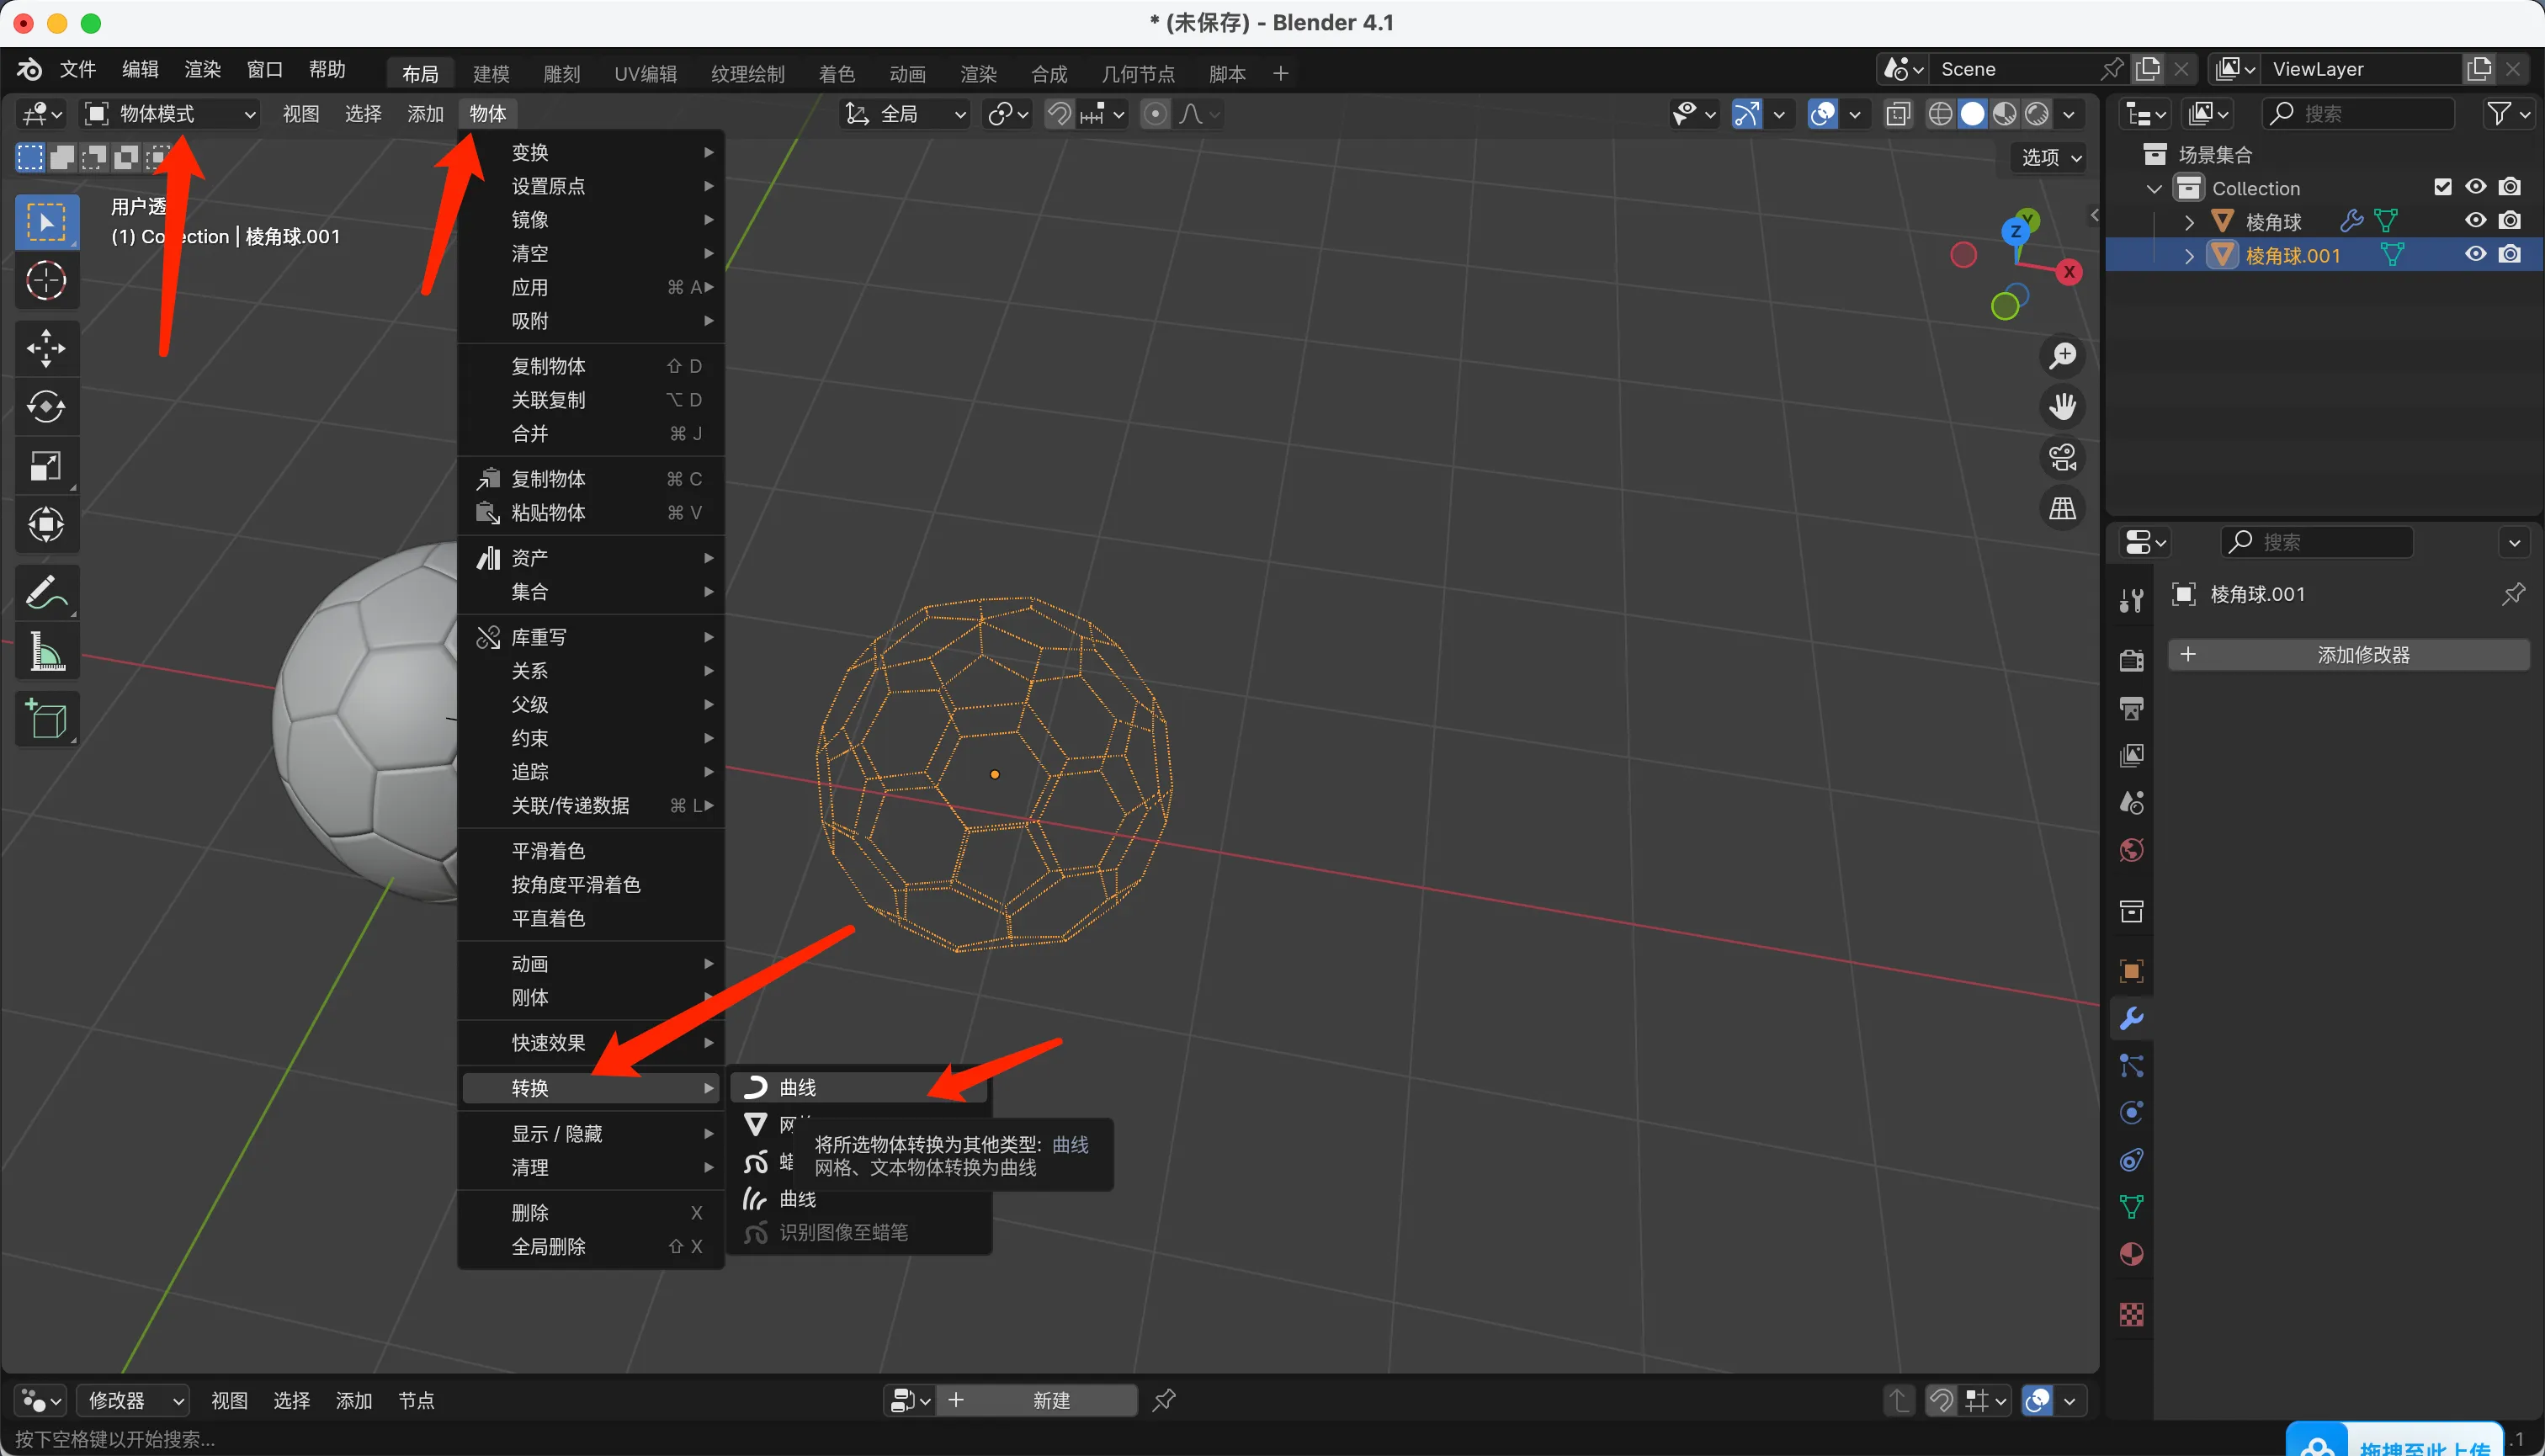The width and height of the screenshot is (2545, 1456).
Task: Activate the 3D Cursor tool
Action: [x=46, y=281]
